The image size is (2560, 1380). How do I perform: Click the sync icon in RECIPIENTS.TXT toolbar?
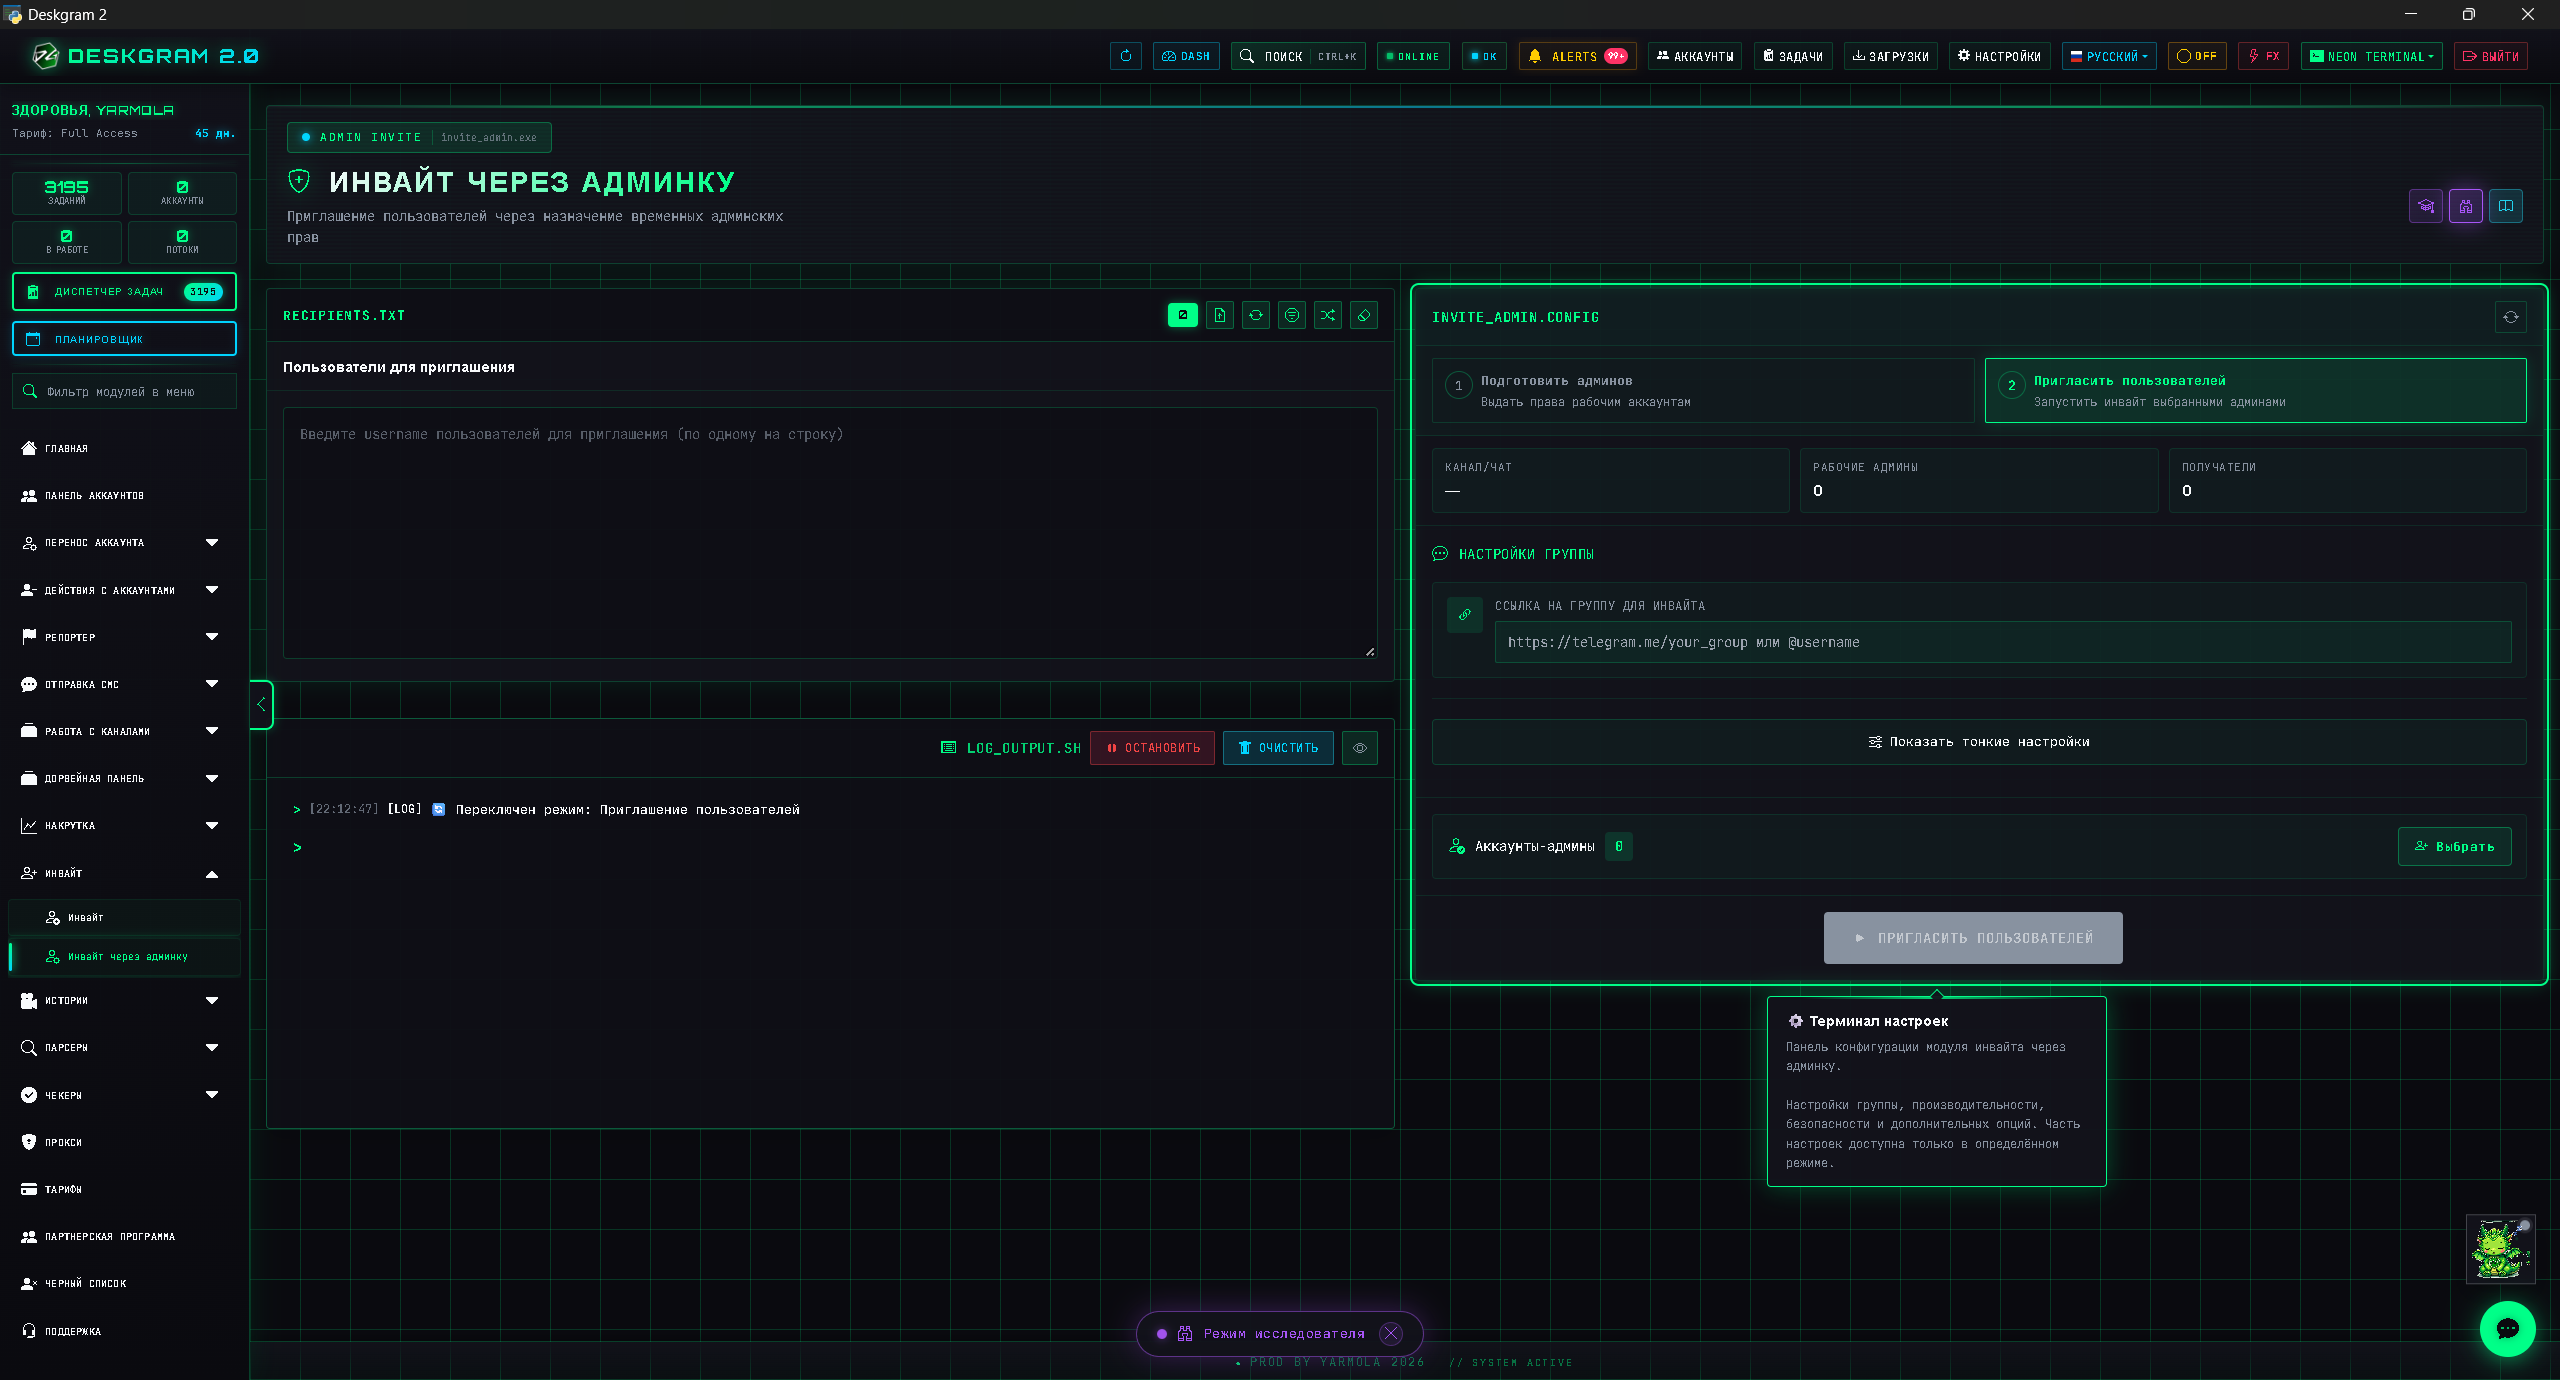point(1255,315)
